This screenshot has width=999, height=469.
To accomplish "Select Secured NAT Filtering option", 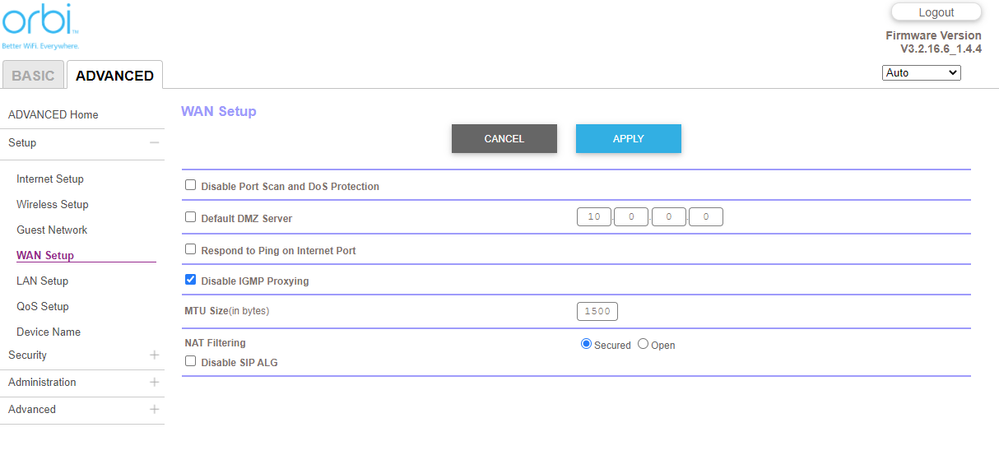I will [x=587, y=344].
